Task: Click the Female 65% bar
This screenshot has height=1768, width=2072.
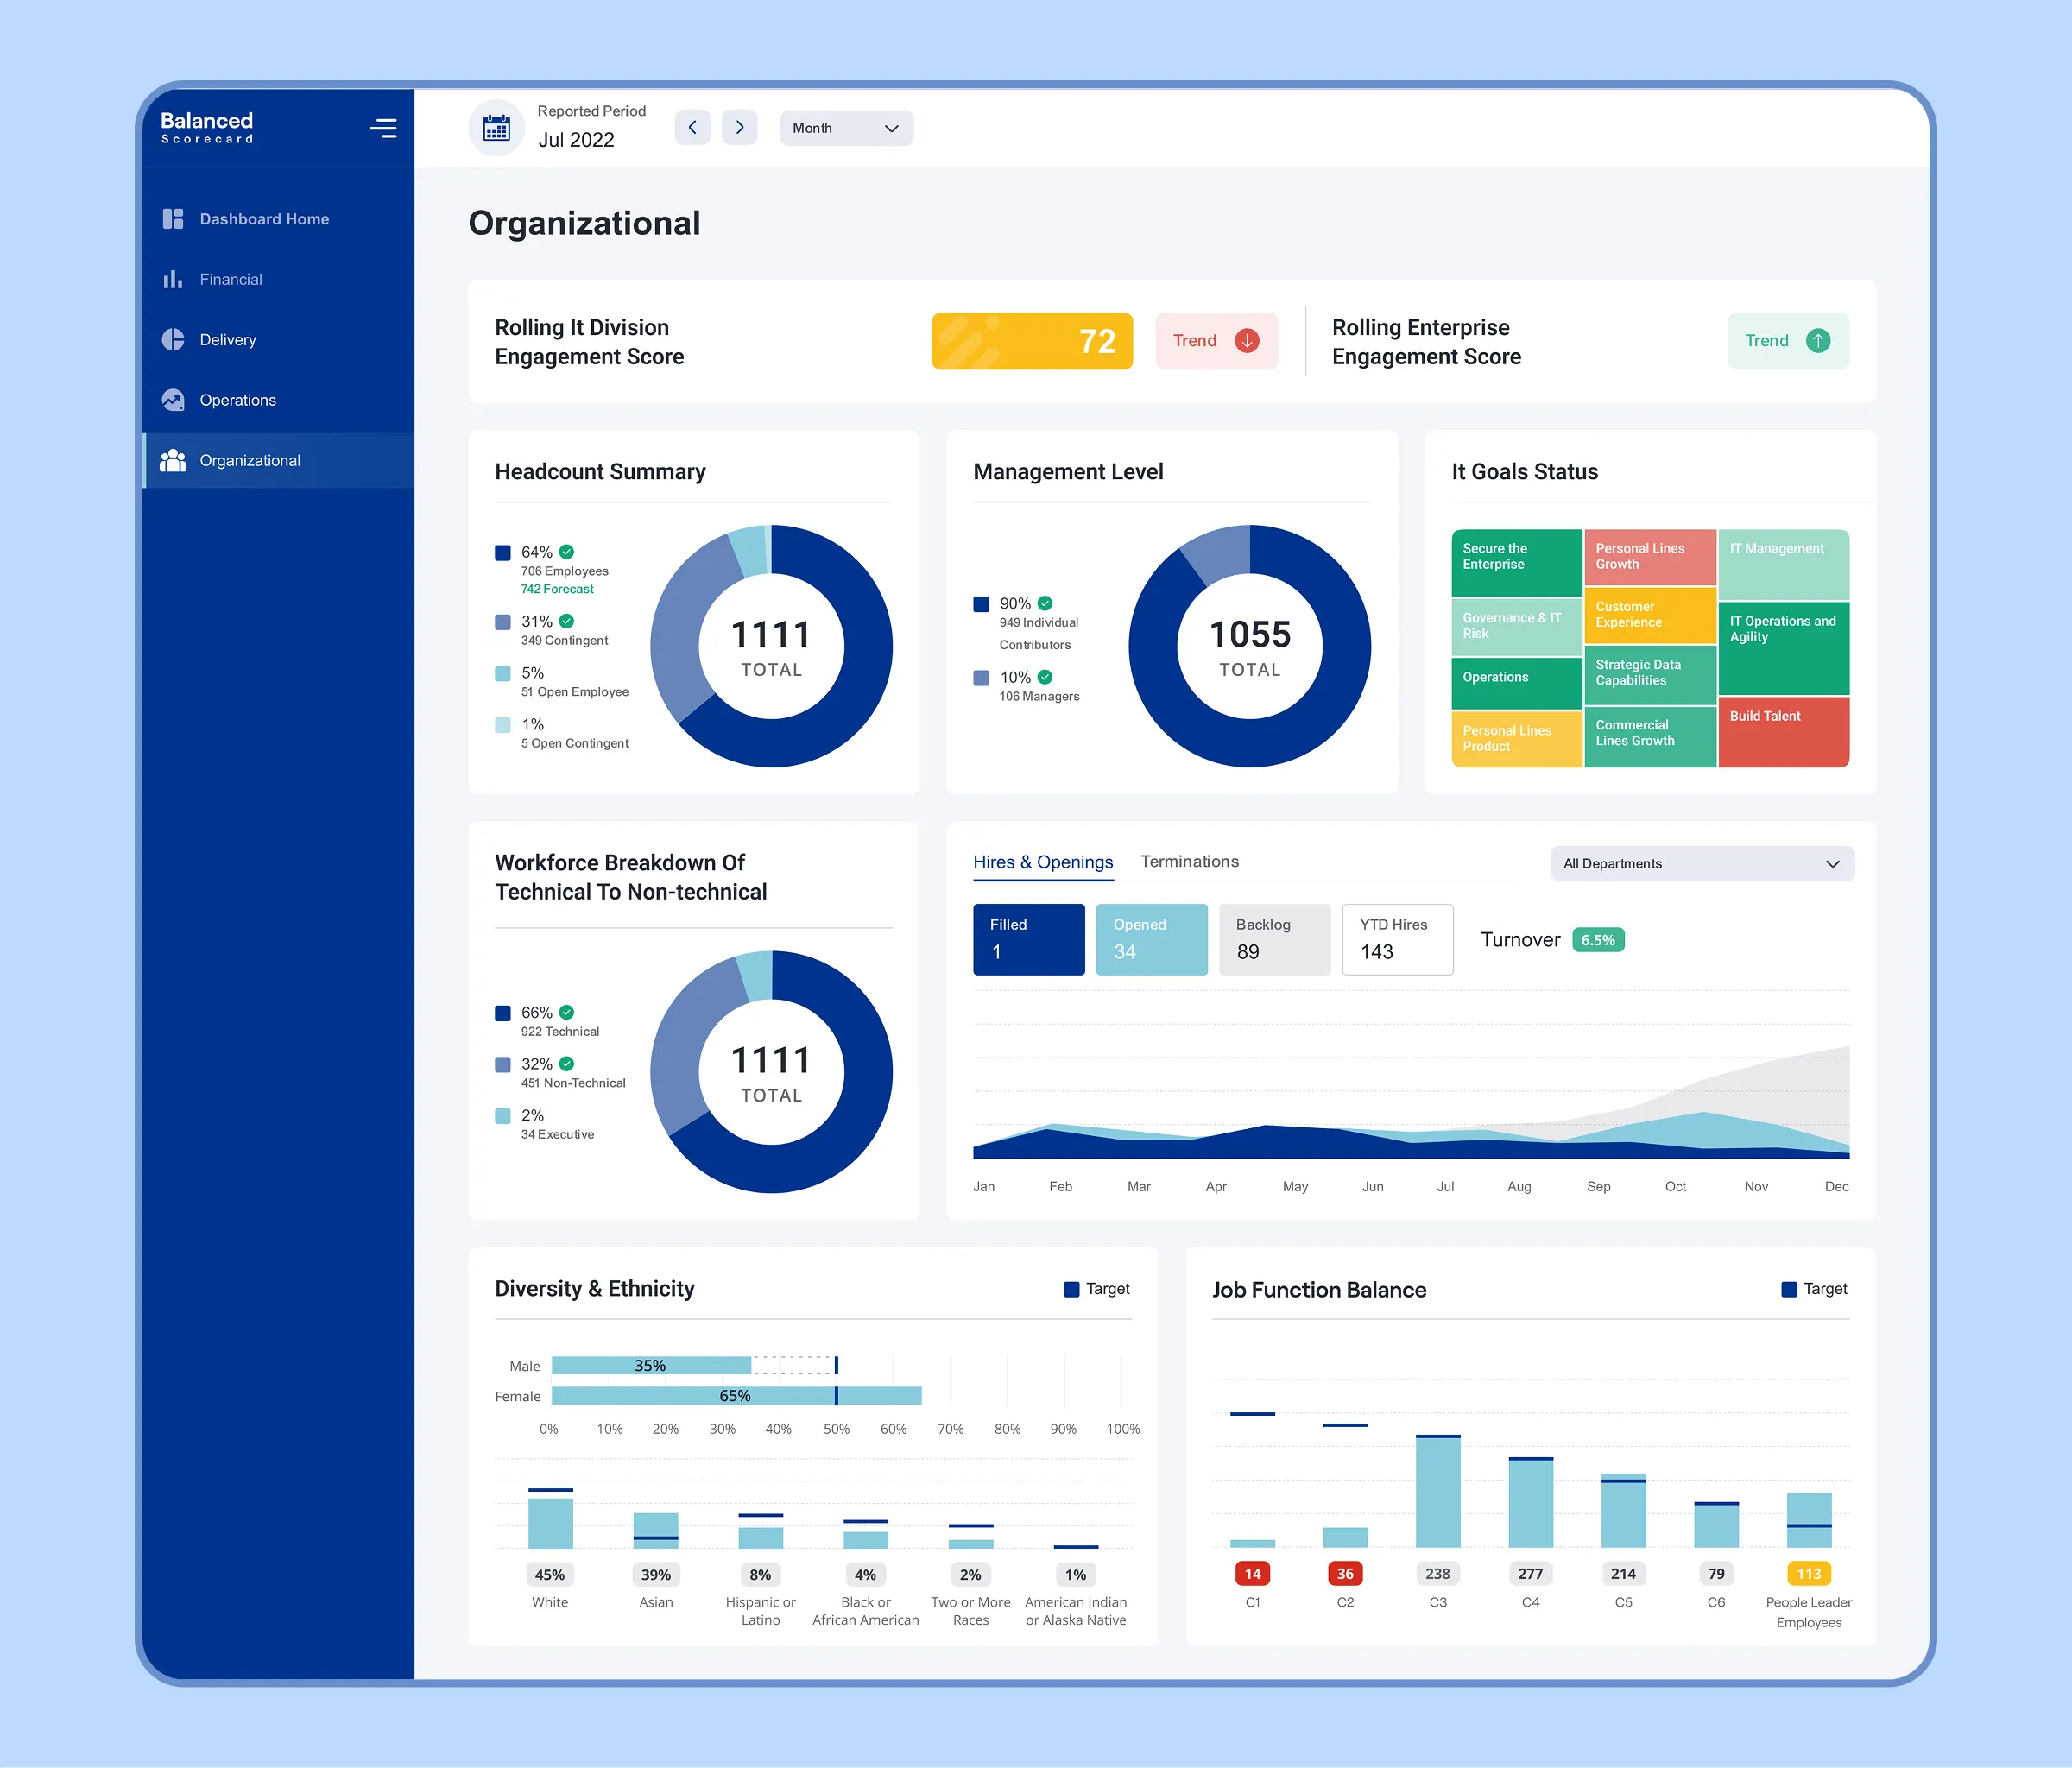Action: click(736, 1396)
